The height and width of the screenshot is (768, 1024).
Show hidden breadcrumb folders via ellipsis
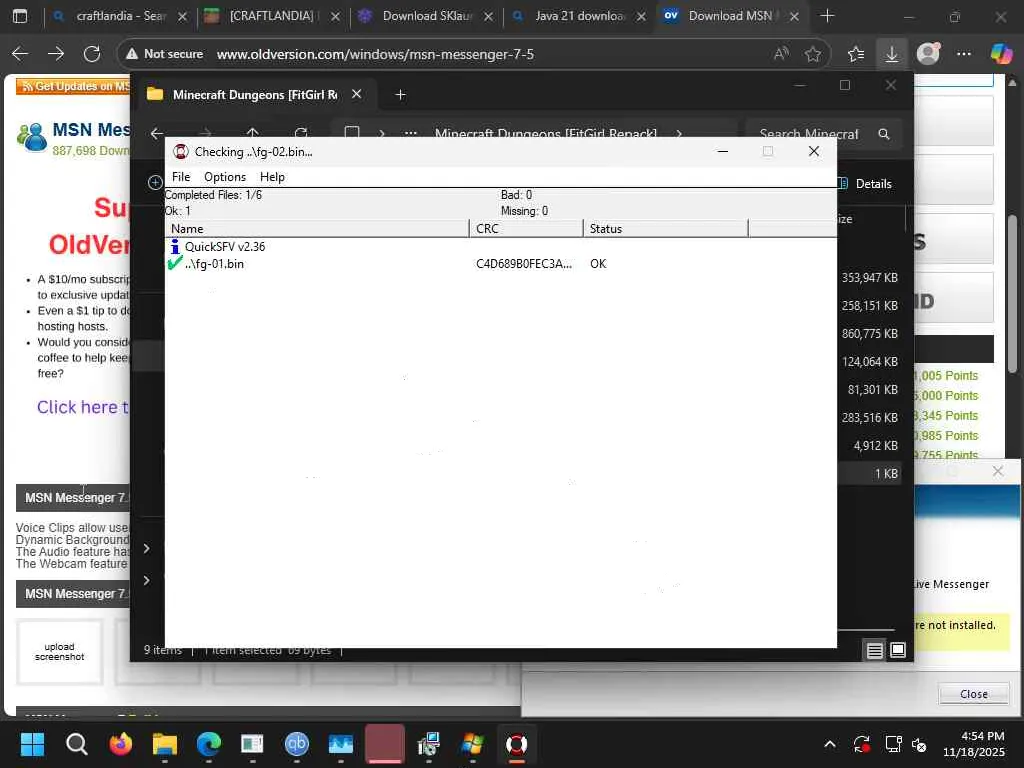pos(410,134)
